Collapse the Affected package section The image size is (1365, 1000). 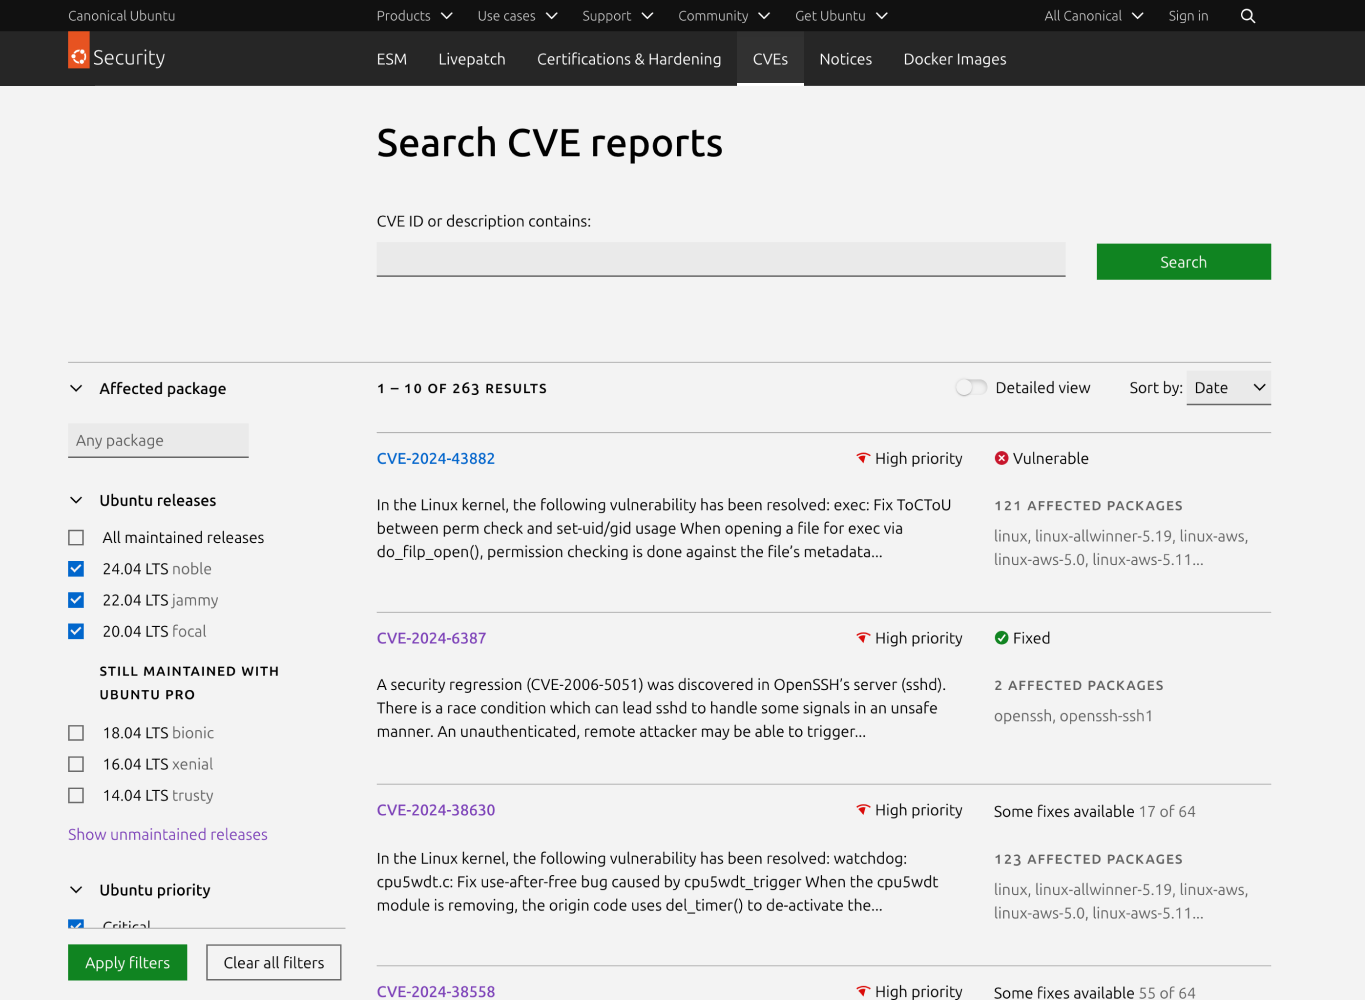(76, 388)
